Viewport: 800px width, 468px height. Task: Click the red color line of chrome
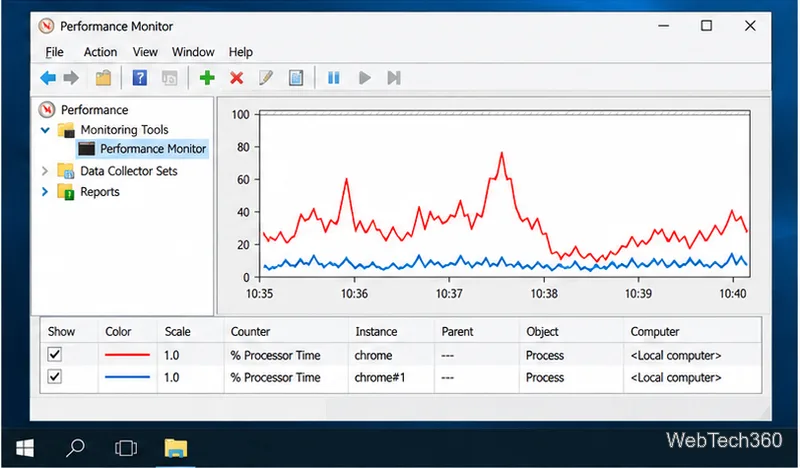127,355
